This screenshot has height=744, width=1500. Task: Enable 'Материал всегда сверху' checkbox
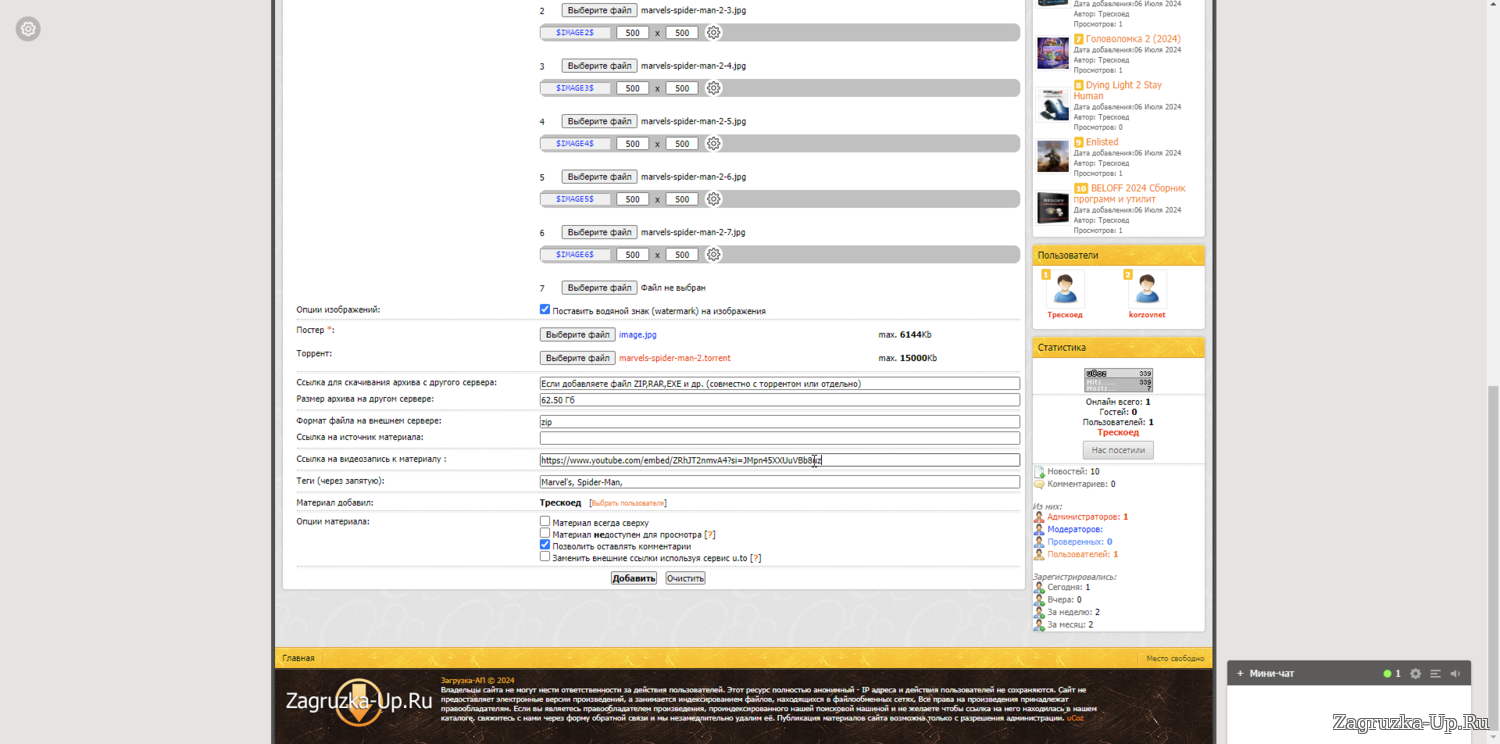point(545,522)
